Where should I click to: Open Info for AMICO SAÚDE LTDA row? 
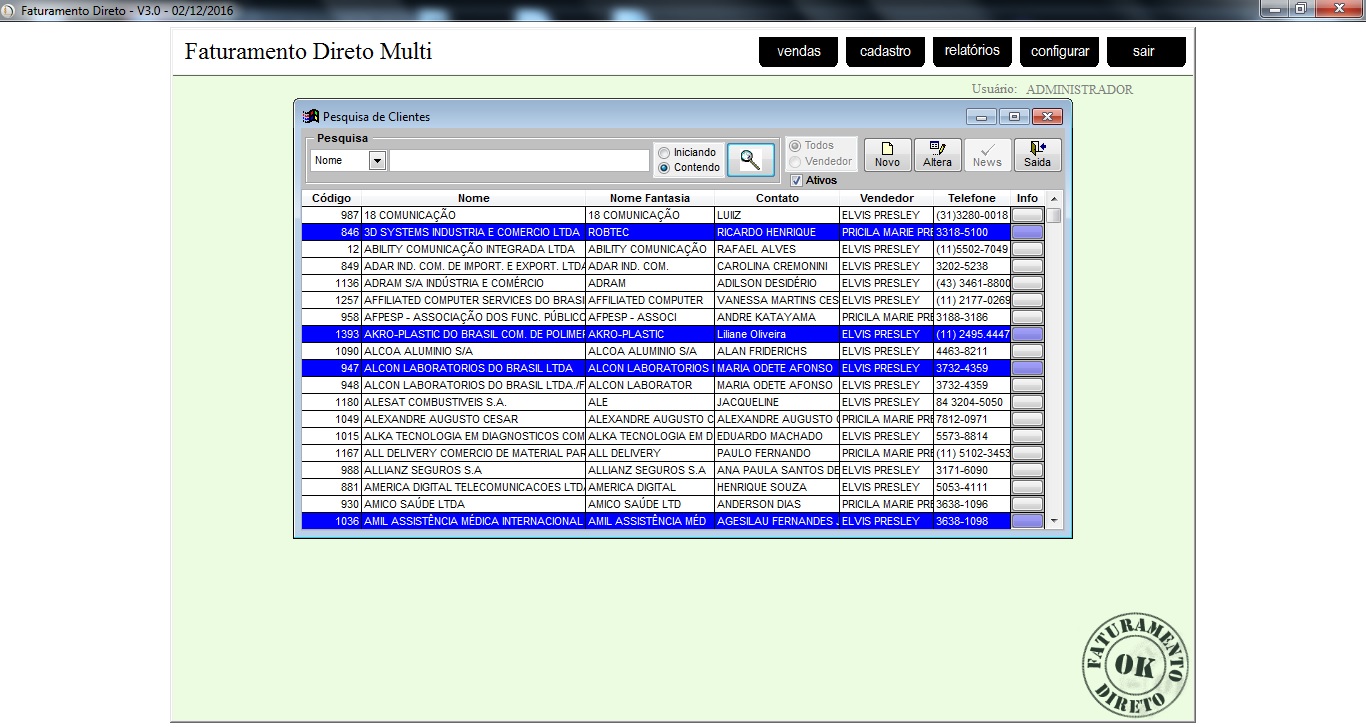click(1027, 504)
